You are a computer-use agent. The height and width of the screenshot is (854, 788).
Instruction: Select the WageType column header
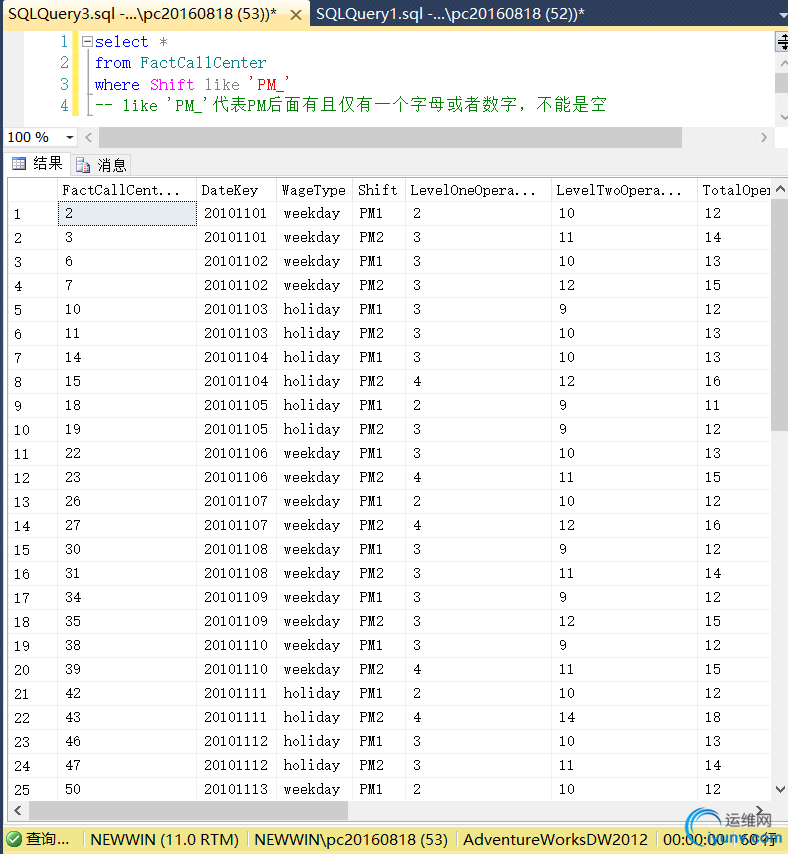314,190
